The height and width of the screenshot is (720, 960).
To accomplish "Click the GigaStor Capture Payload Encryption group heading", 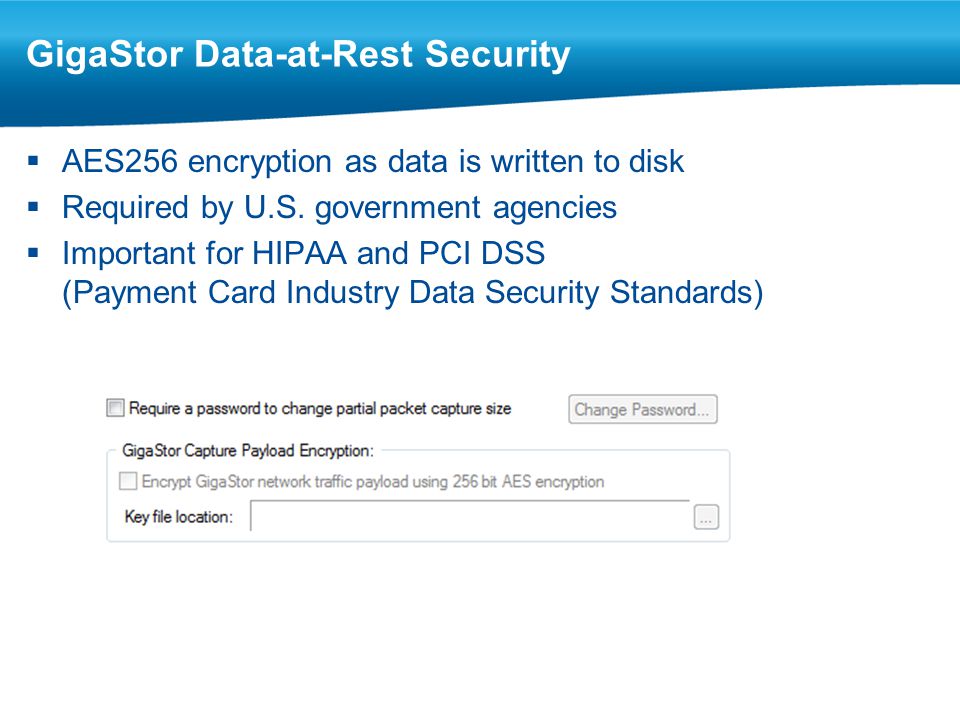I will click(248, 451).
